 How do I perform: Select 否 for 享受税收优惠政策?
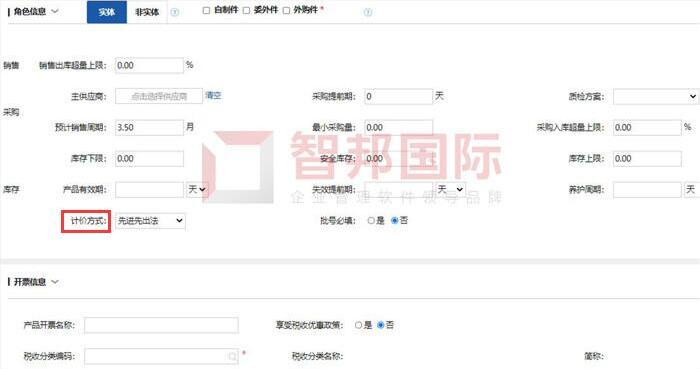click(x=381, y=325)
